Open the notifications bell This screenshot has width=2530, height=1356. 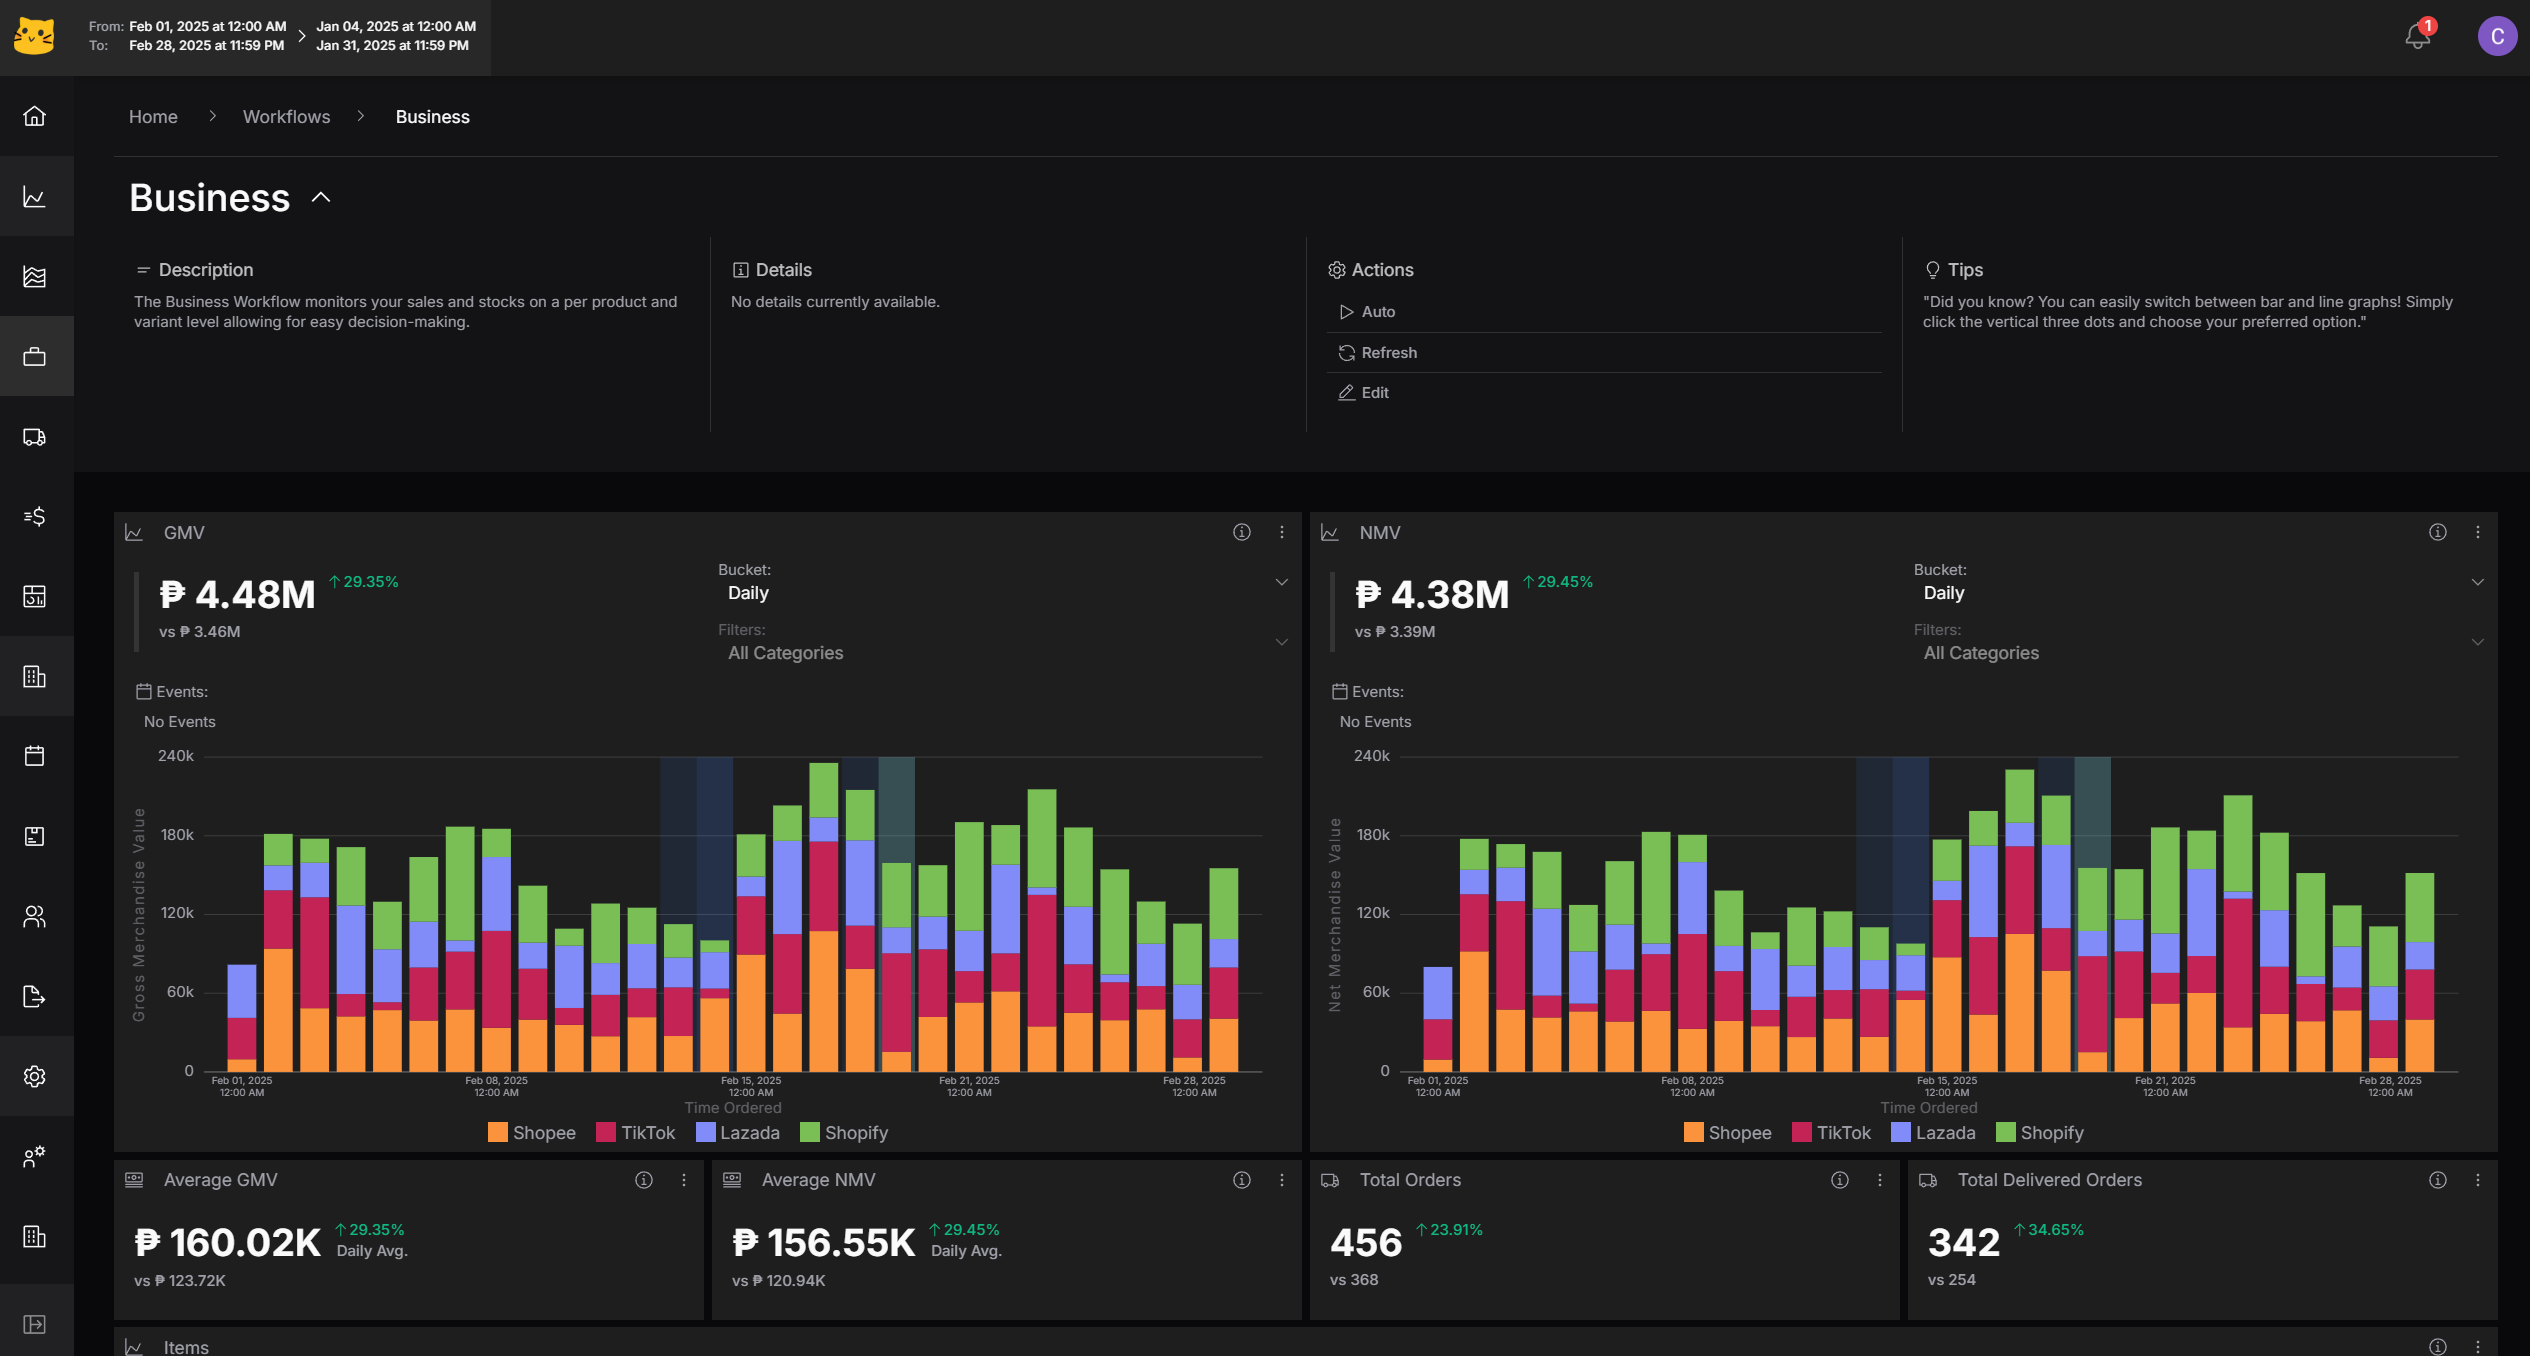(x=2417, y=37)
